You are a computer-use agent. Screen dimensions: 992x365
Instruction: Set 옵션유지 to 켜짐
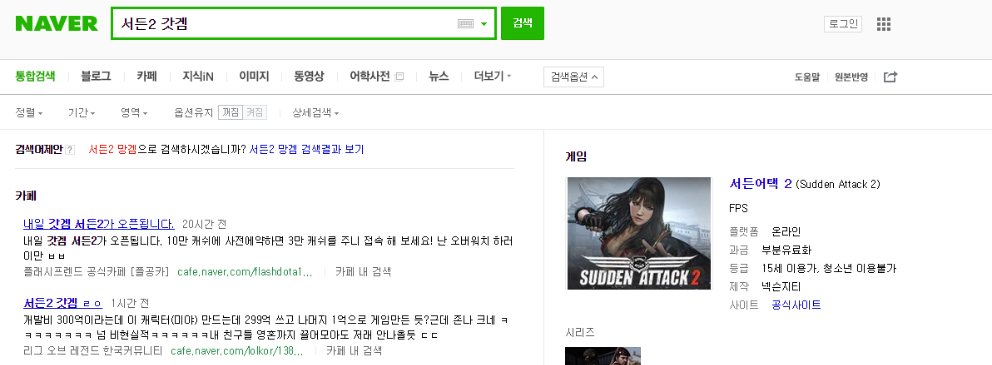pos(254,113)
